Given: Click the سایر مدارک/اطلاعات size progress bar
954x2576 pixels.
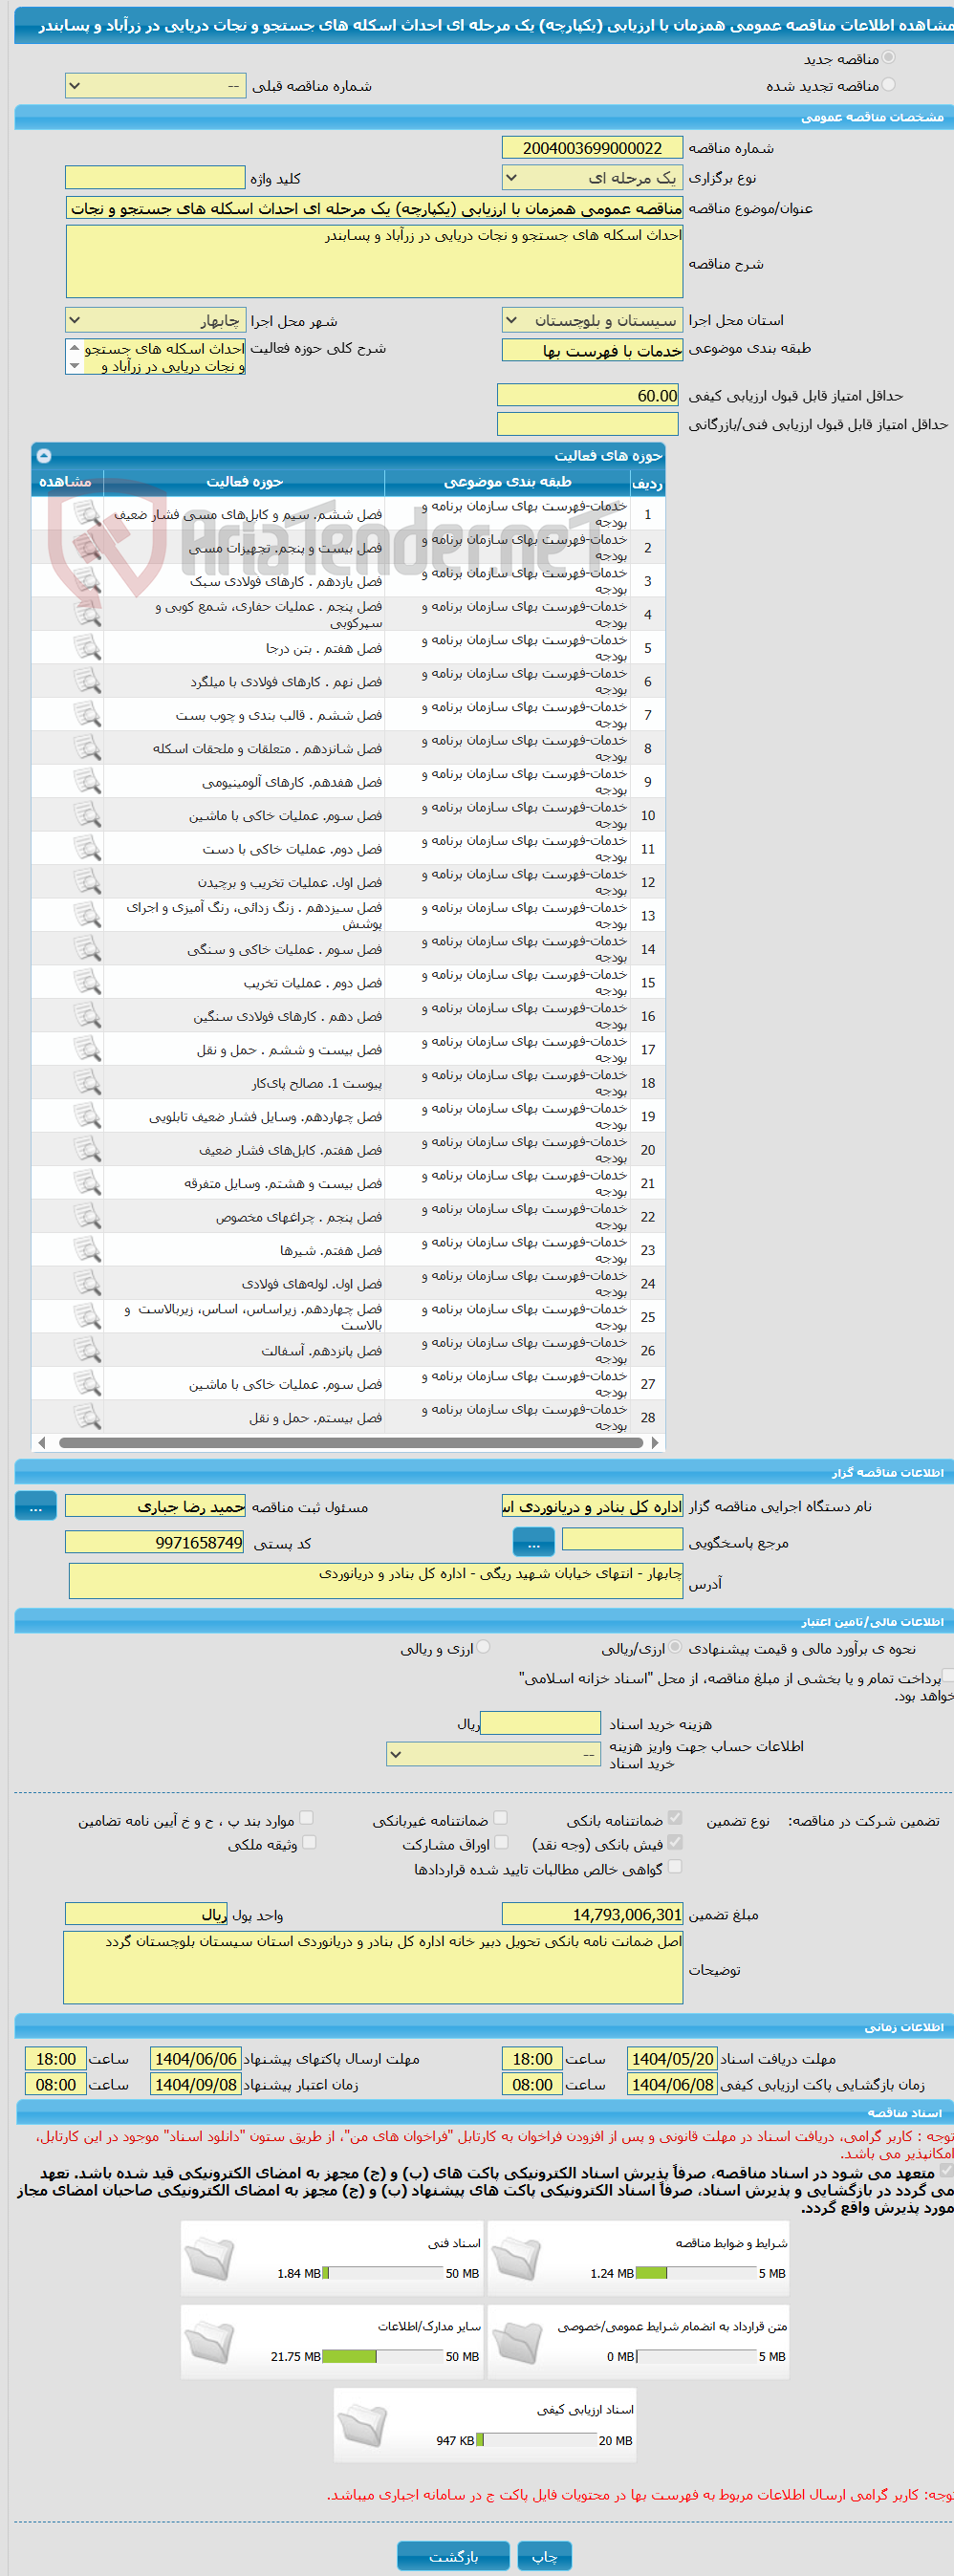Looking at the screenshot, I should (383, 2356).
